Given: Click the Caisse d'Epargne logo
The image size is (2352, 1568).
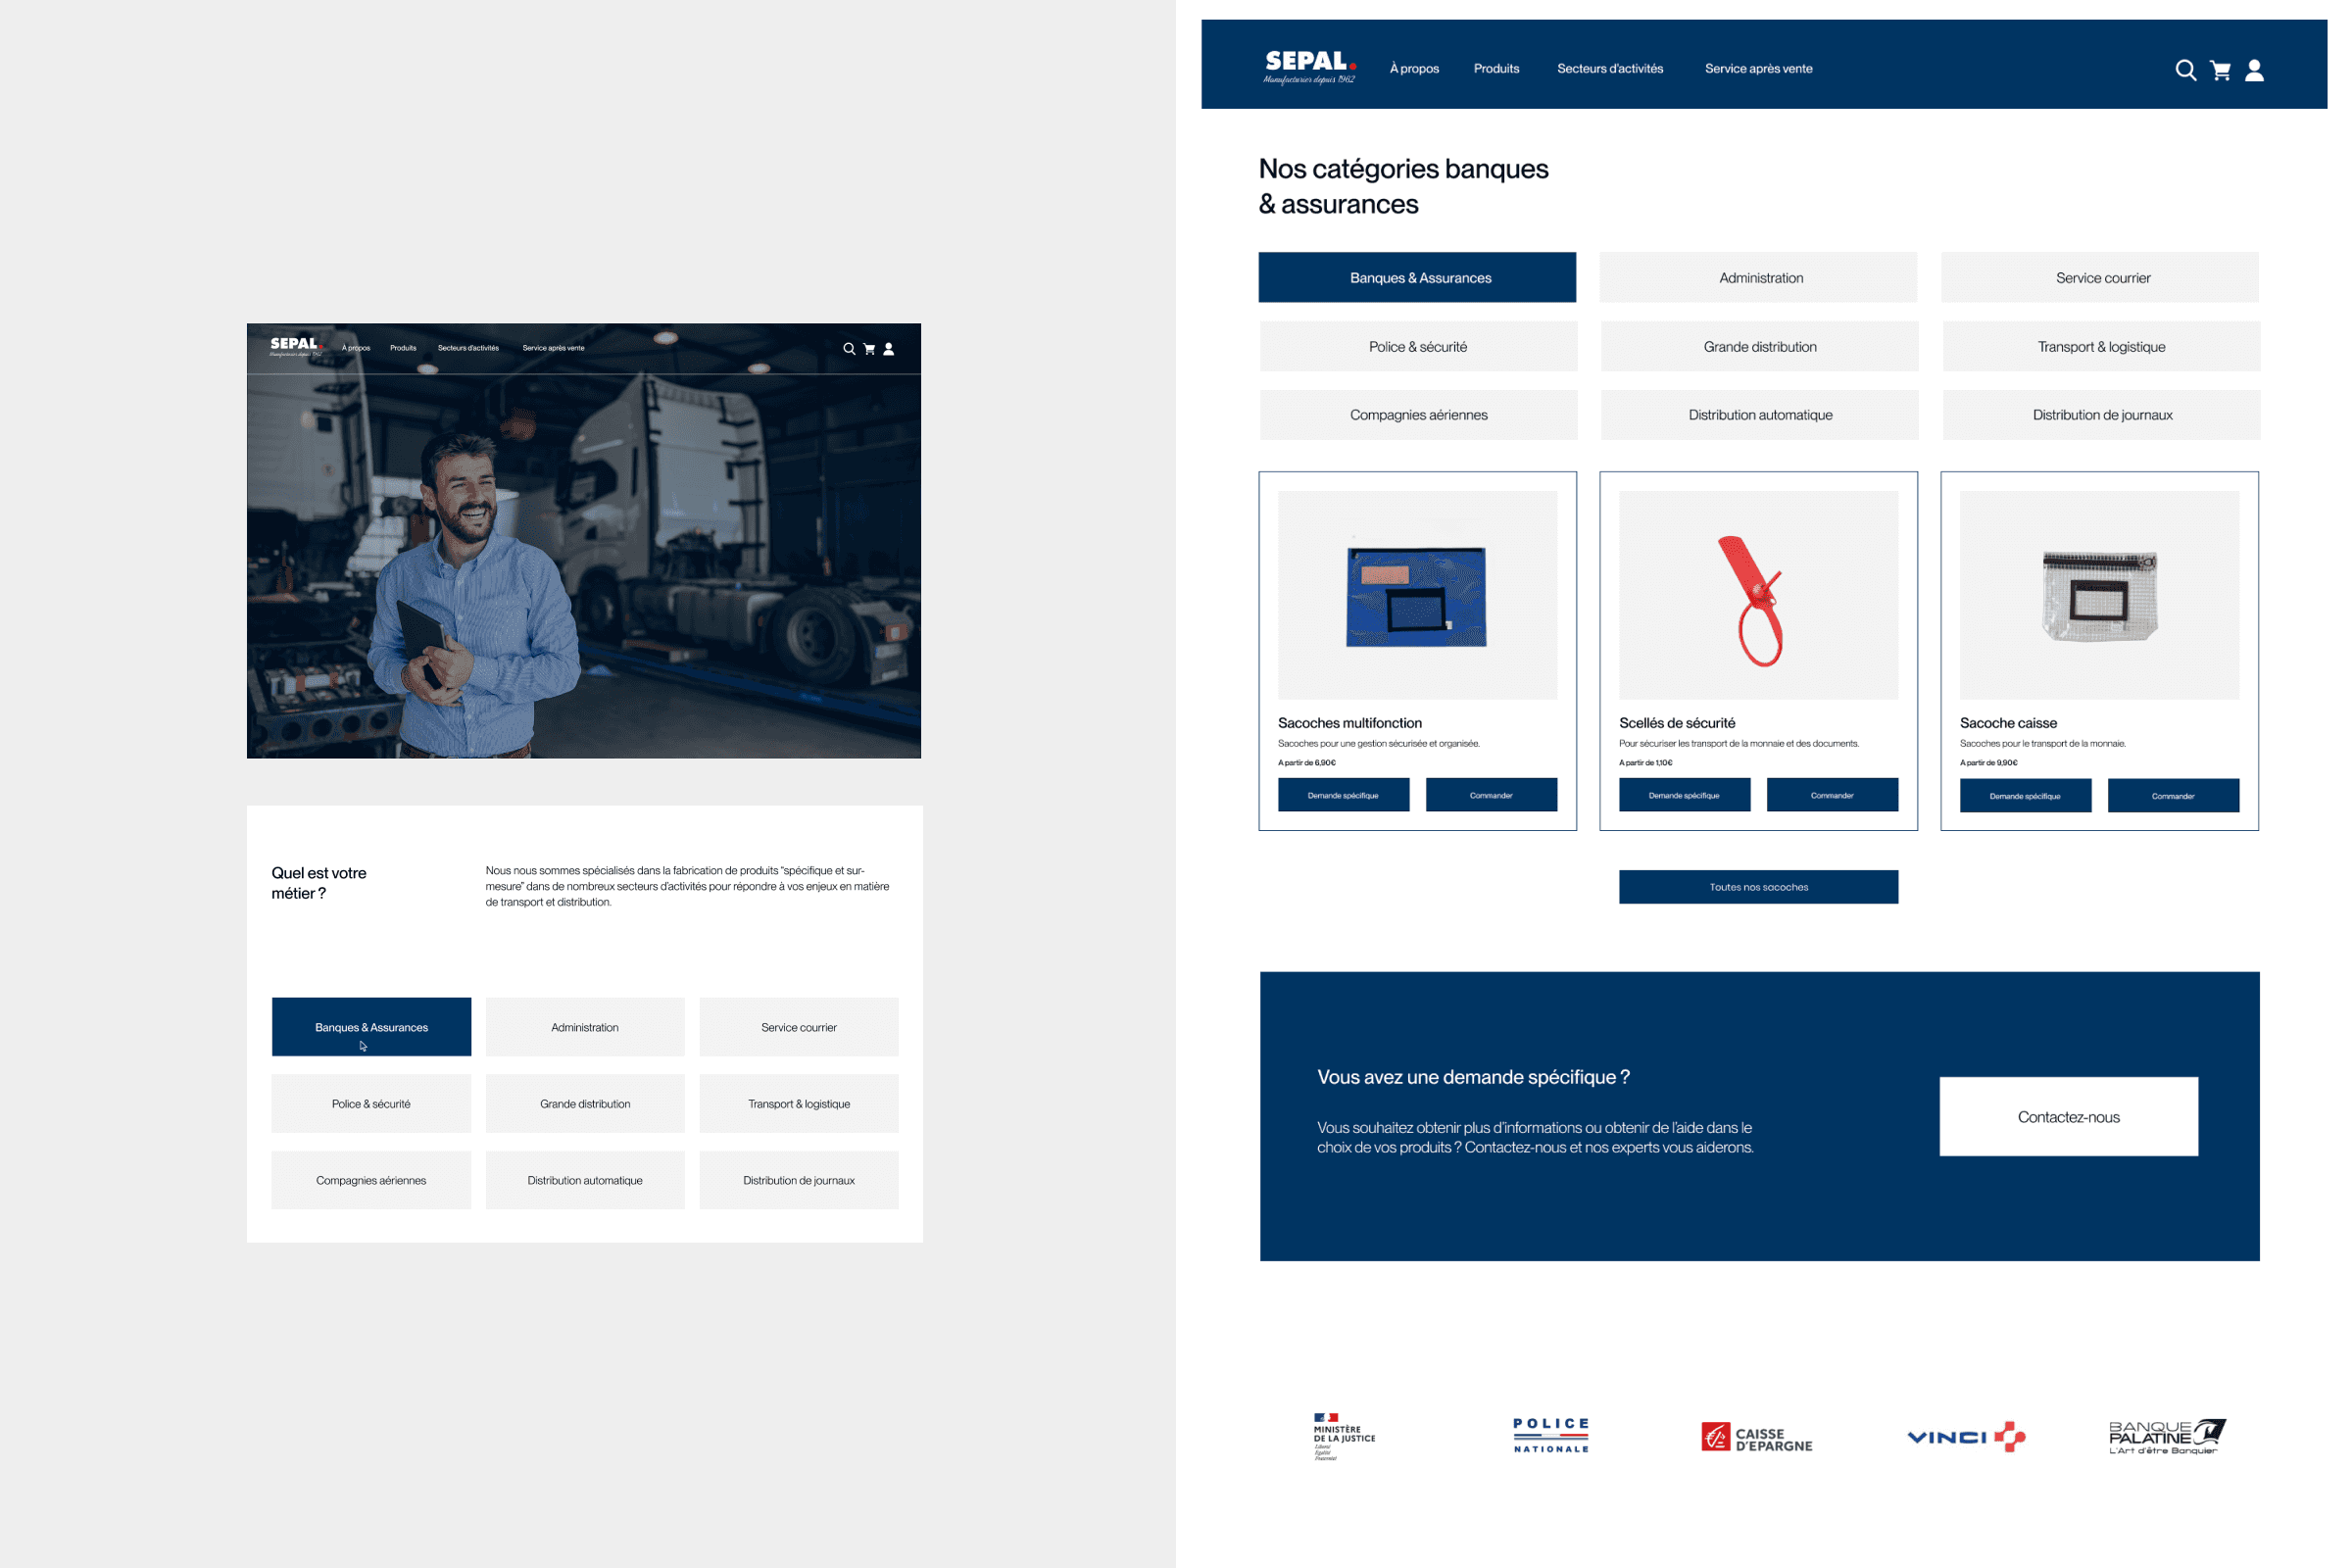Looking at the screenshot, I should pos(1756,1438).
